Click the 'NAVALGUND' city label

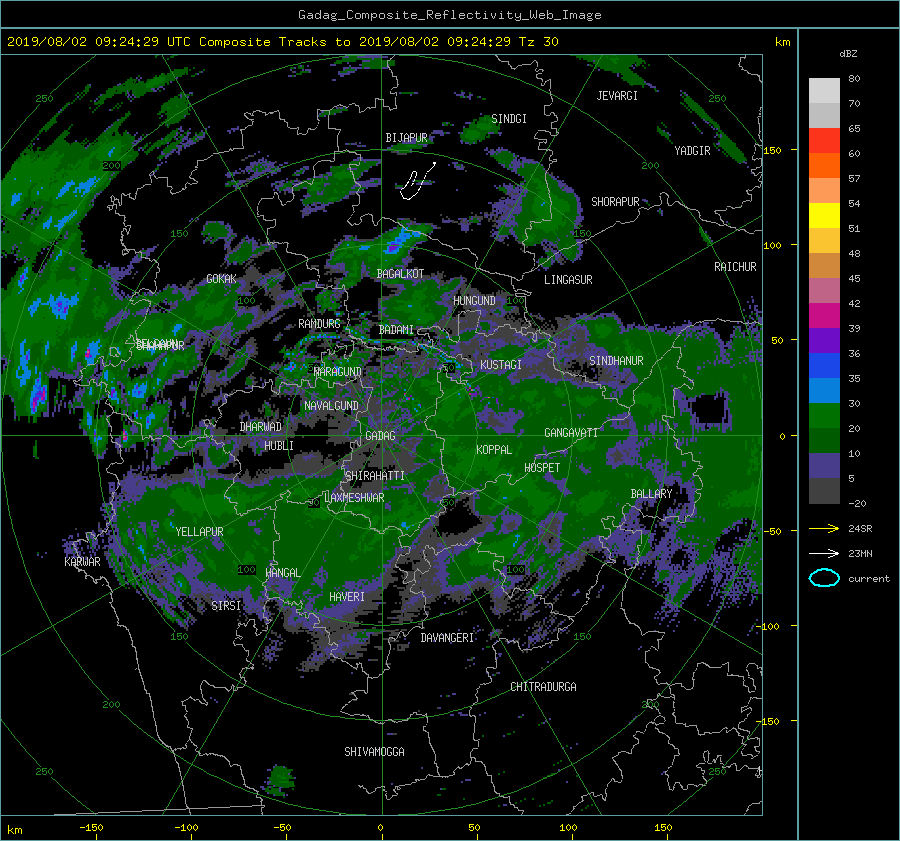(331, 406)
